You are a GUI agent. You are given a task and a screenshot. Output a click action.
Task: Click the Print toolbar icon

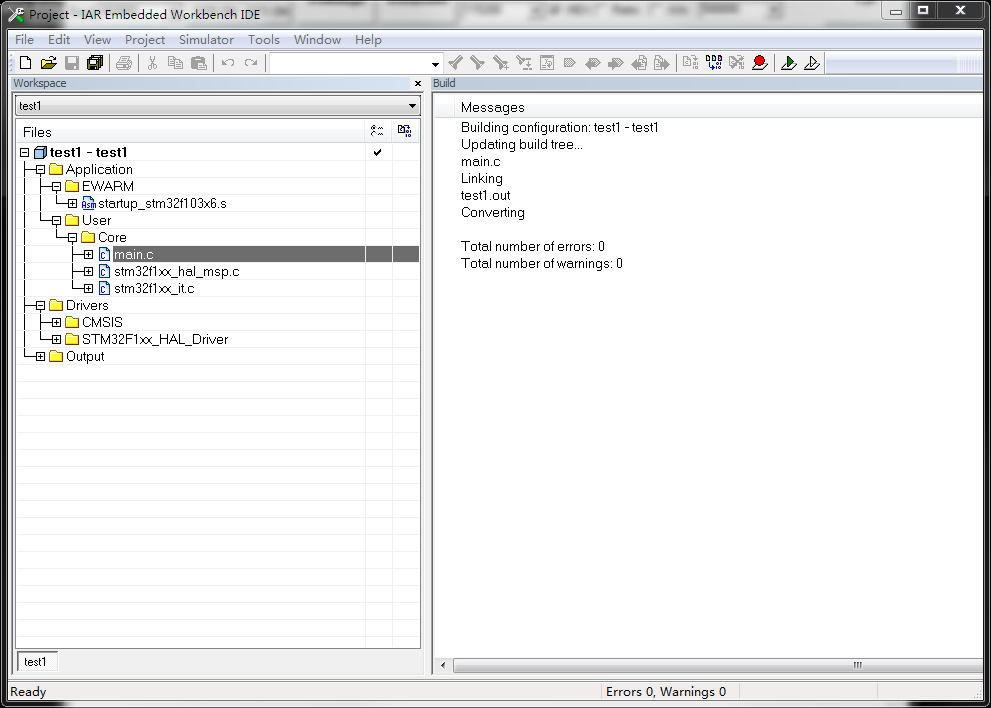click(122, 62)
